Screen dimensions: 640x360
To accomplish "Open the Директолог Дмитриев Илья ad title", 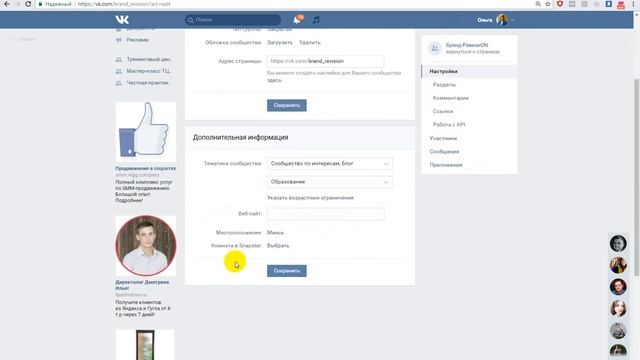I will (x=142, y=285).
